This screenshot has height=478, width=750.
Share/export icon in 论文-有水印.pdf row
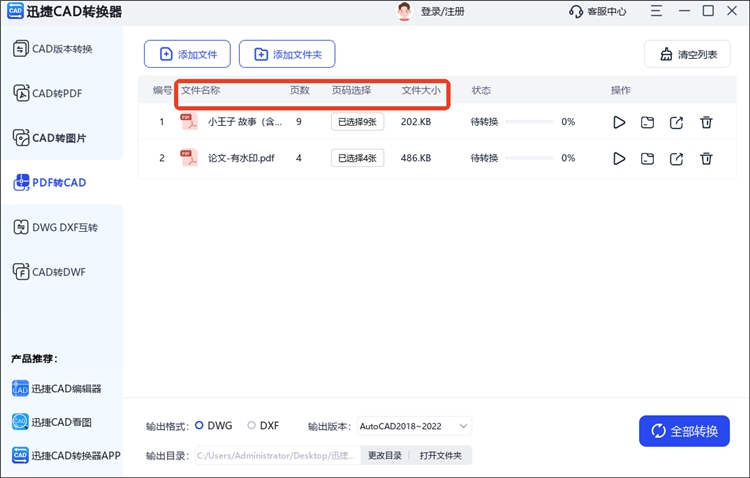pyautogui.click(x=676, y=158)
